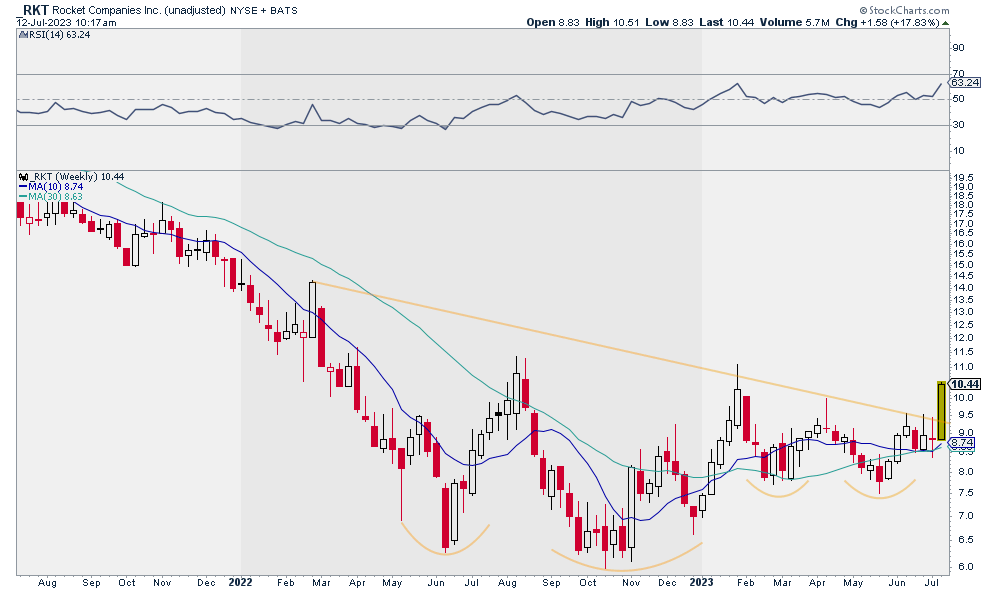This screenshot has height=591, width=990.
Task: Click the RSI area-chart icon beside RSI(14)
Action: pyautogui.click(x=23, y=35)
